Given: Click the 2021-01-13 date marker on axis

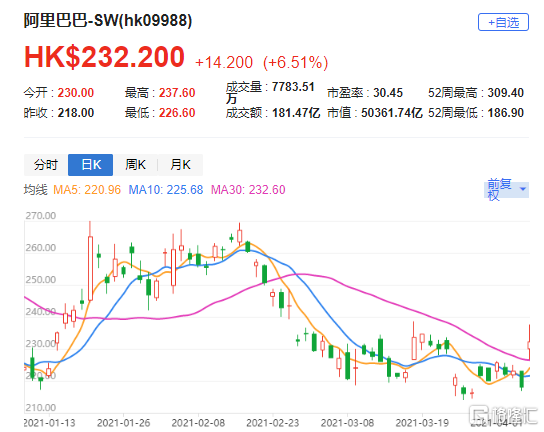Looking at the screenshot, I should pyautogui.click(x=49, y=423).
